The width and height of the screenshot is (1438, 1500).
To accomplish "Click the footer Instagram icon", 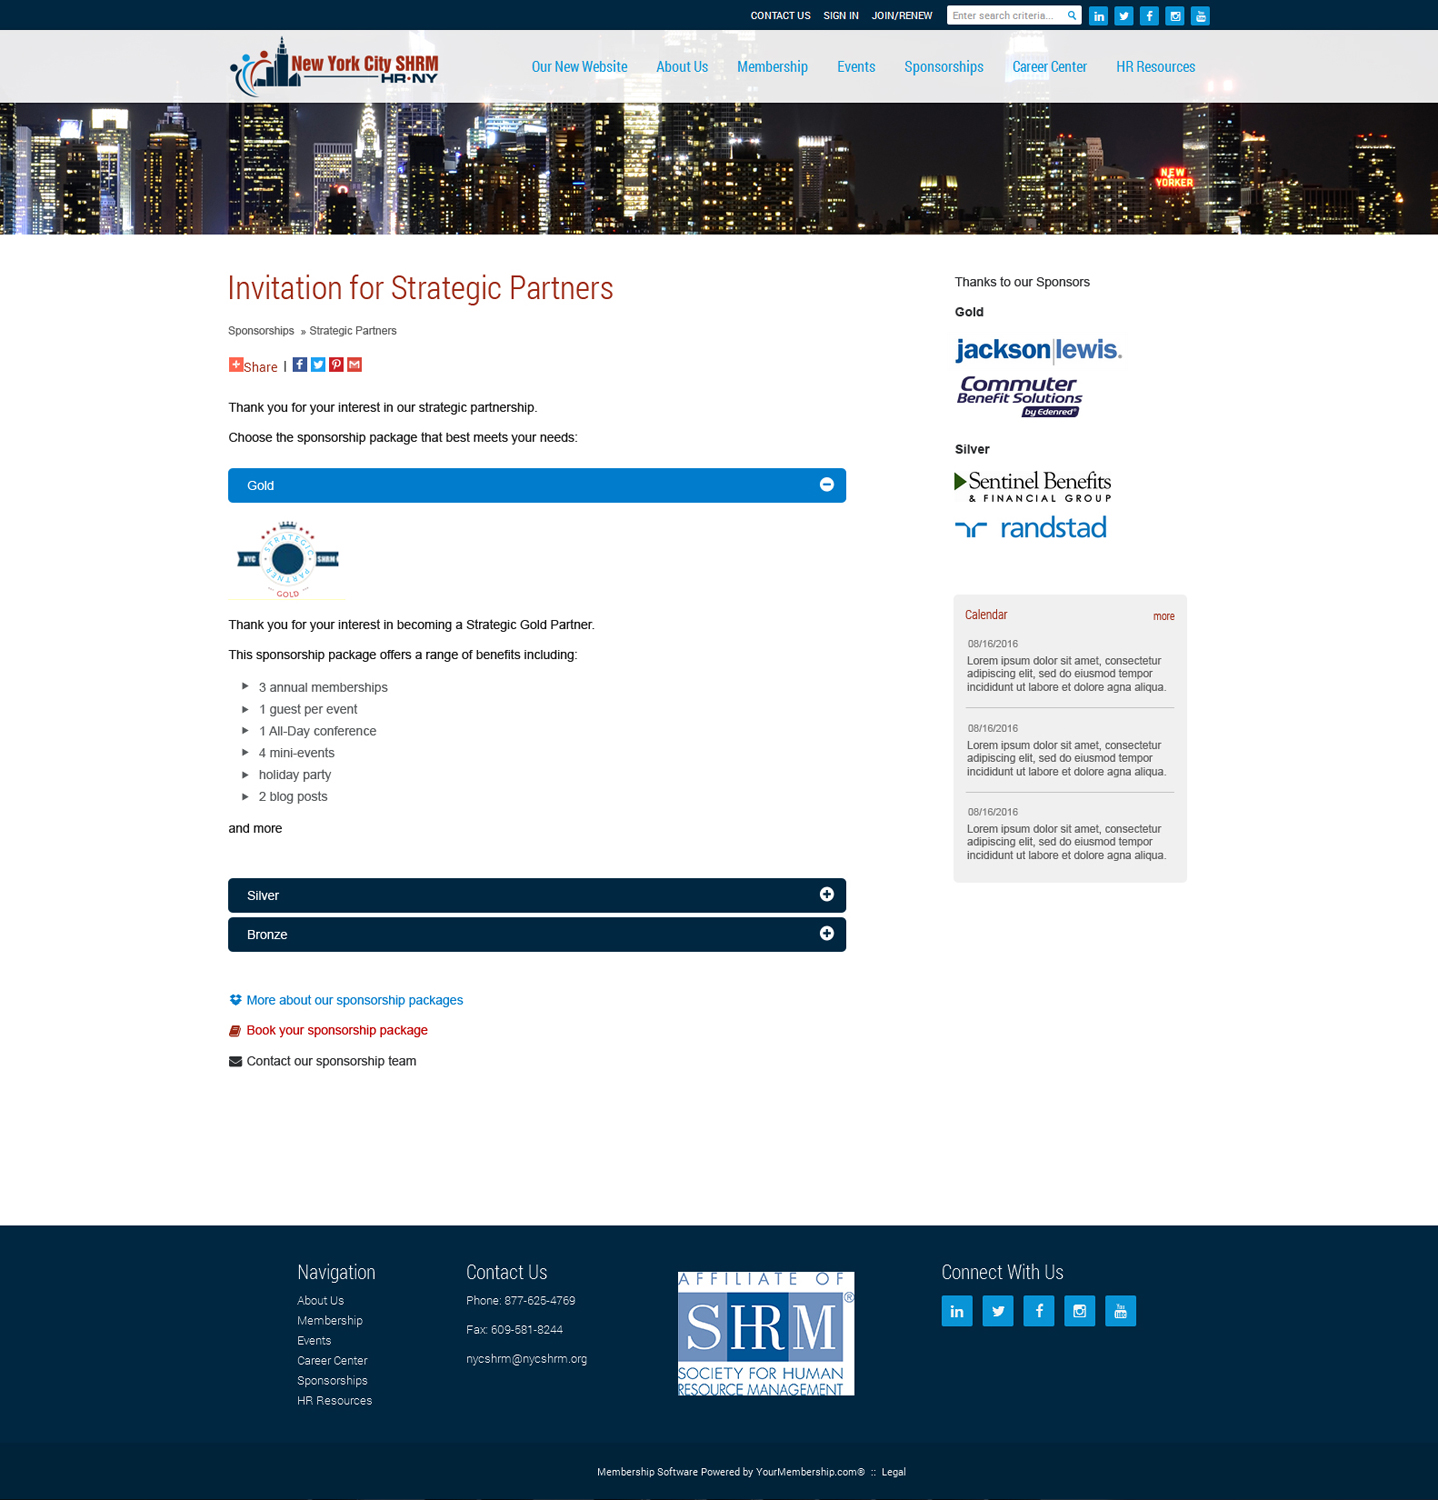I will point(1080,1311).
